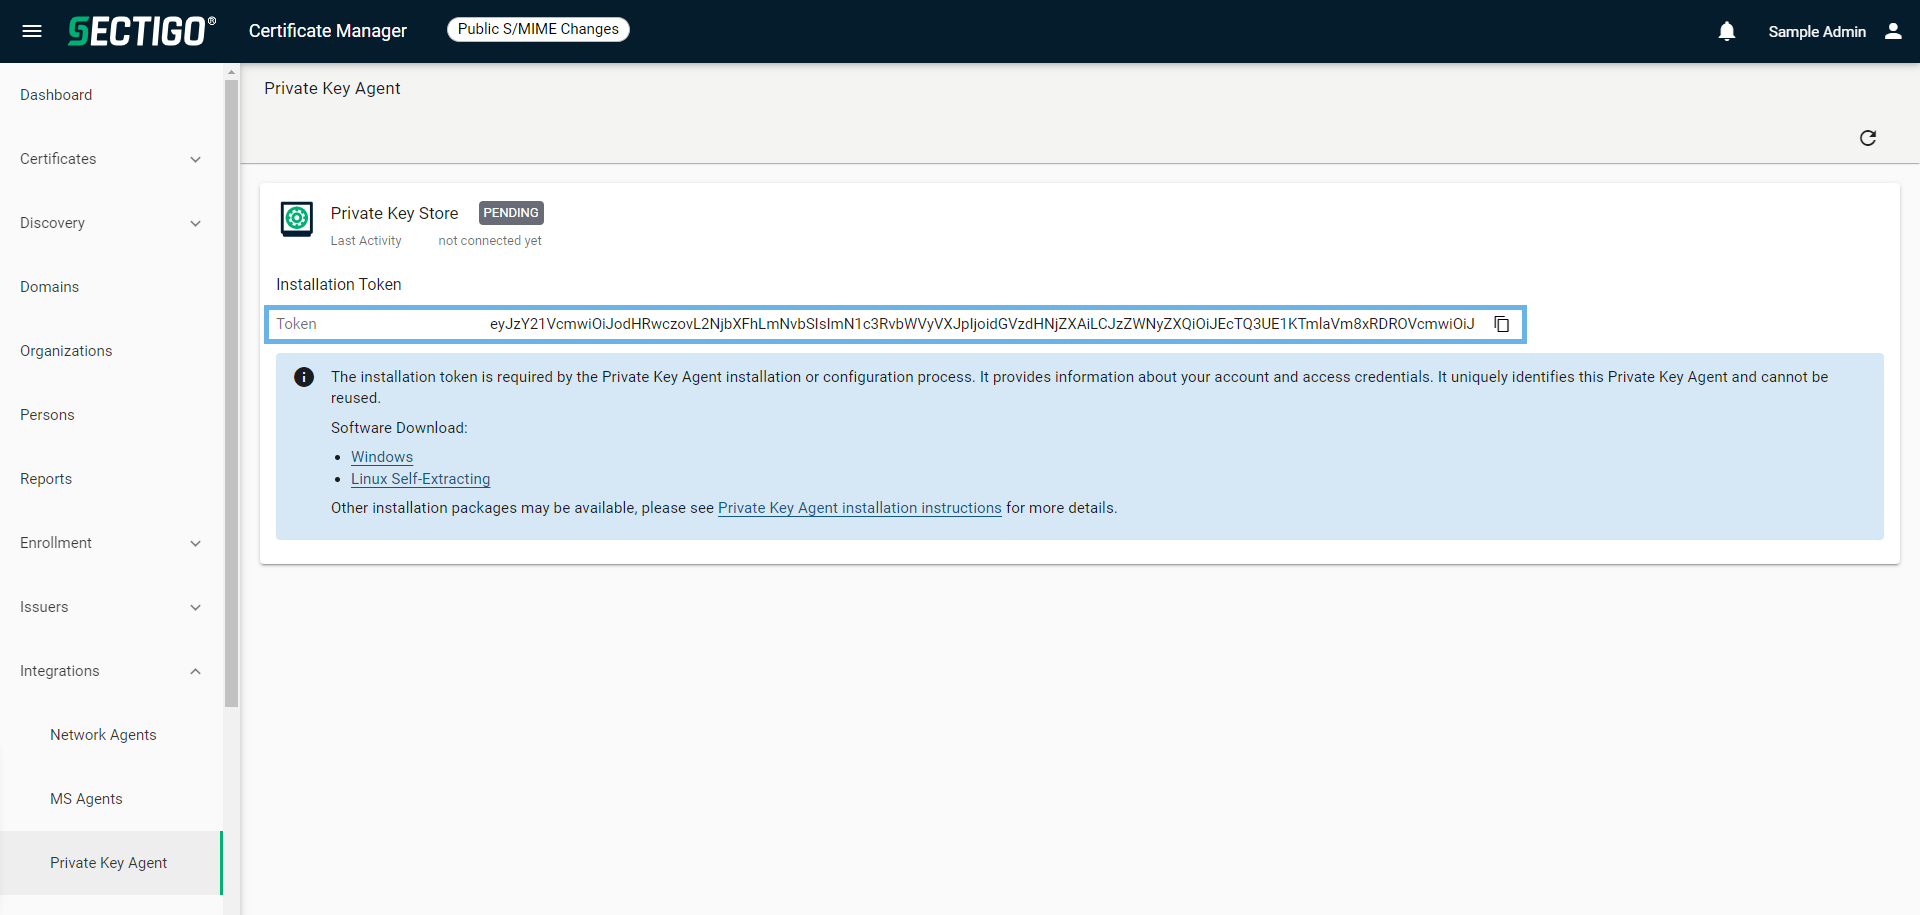The height and width of the screenshot is (915, 1920).
Task: Click the PENDING status badge
Action: [511, 213]
